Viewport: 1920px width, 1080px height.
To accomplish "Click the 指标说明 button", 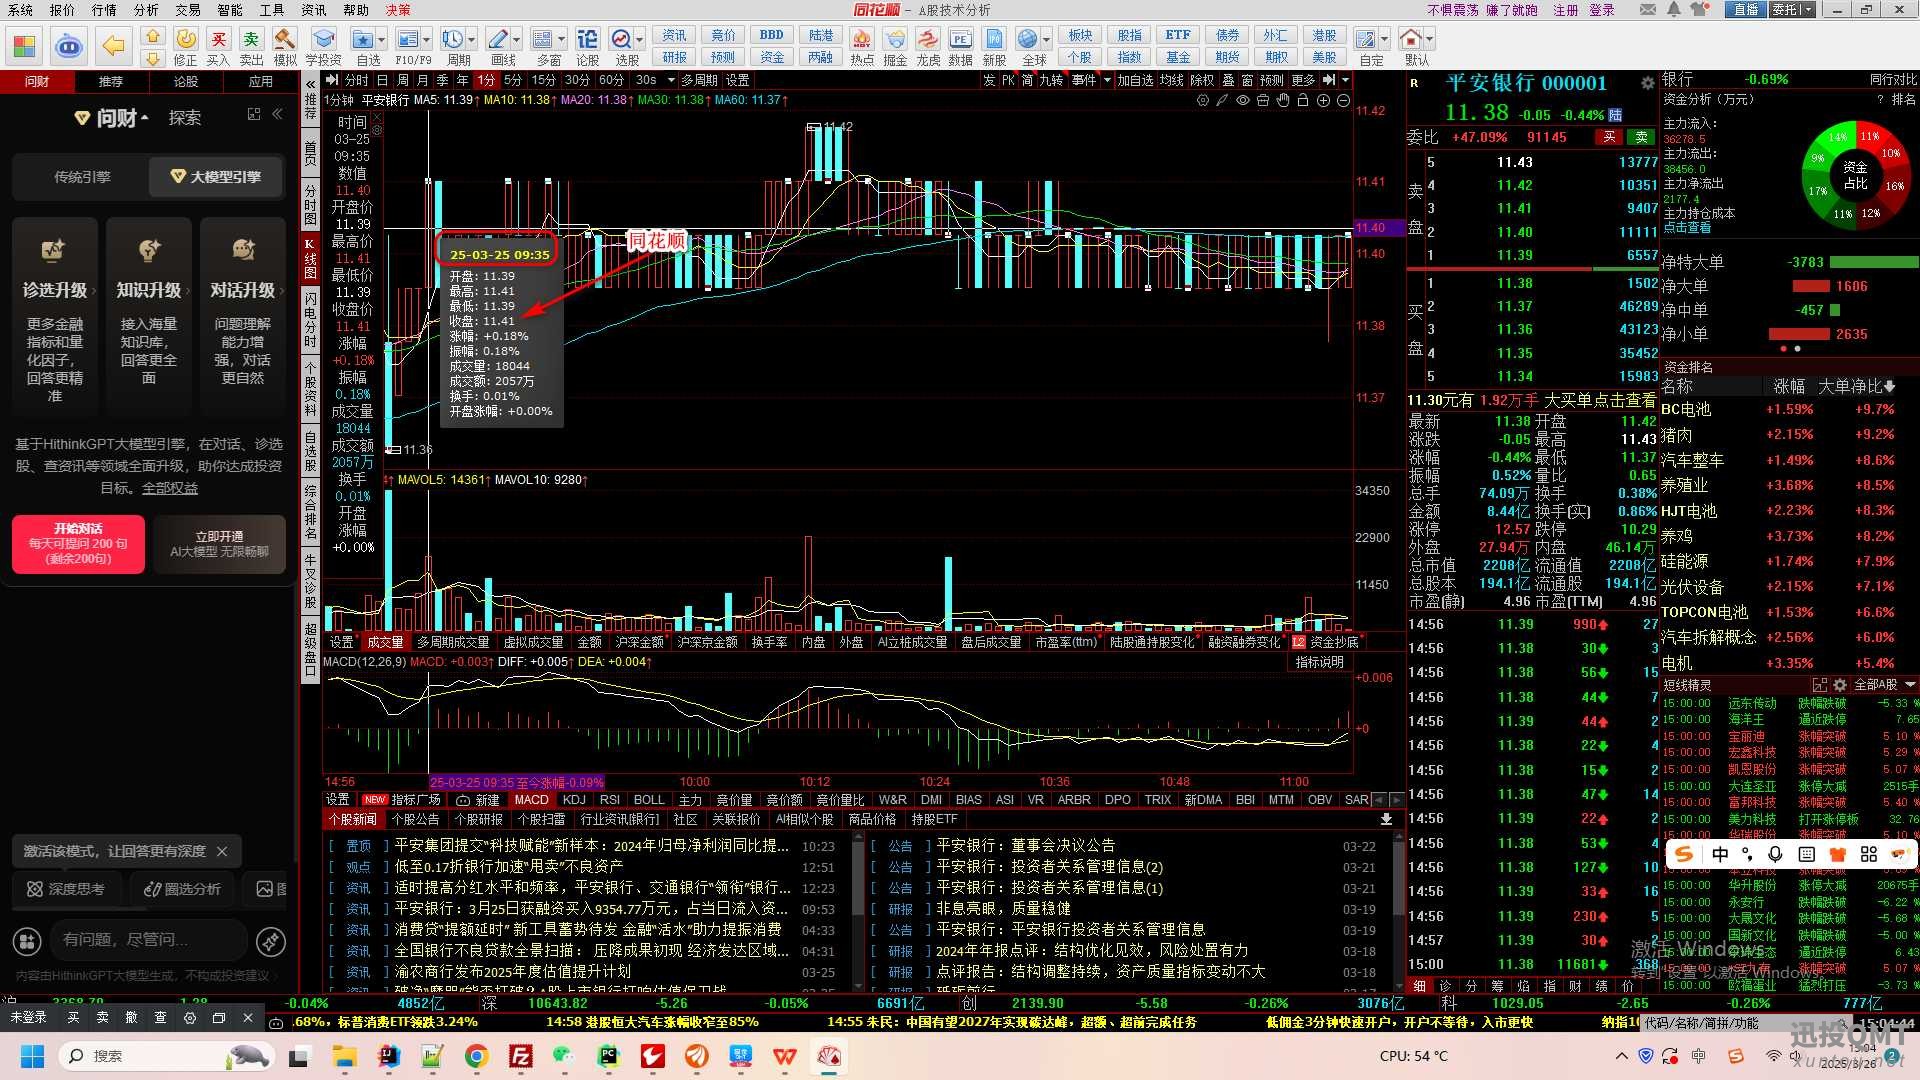I will coord(1319,662).
